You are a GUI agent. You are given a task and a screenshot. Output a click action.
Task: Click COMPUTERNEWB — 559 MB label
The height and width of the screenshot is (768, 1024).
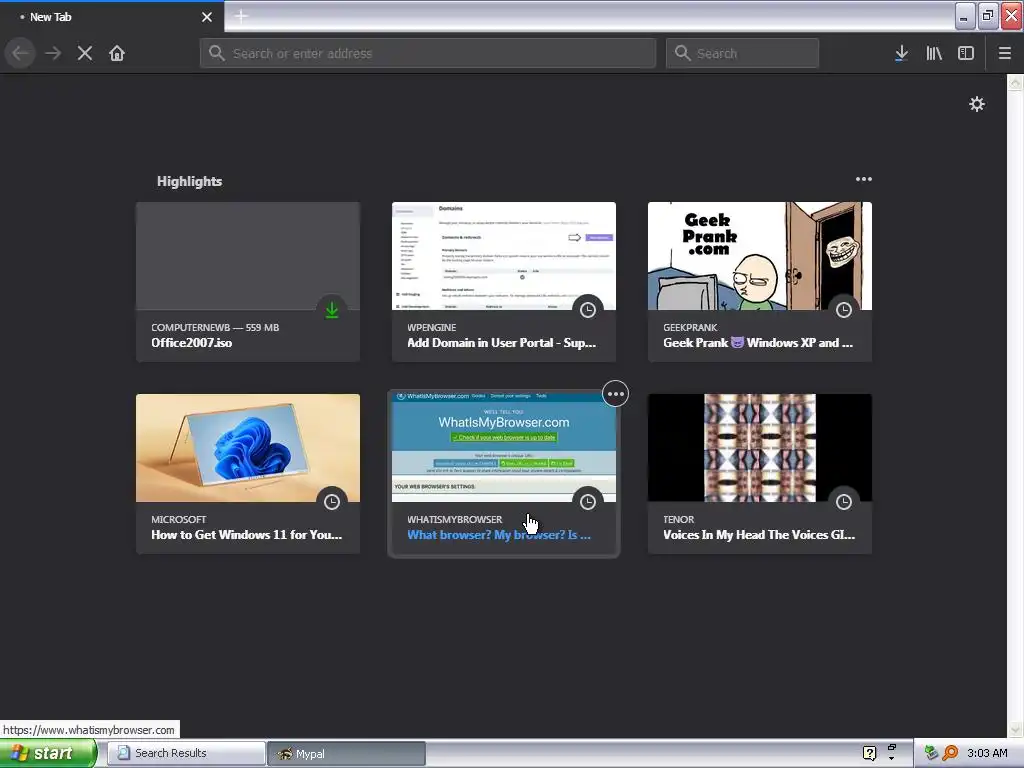(215, 328)
